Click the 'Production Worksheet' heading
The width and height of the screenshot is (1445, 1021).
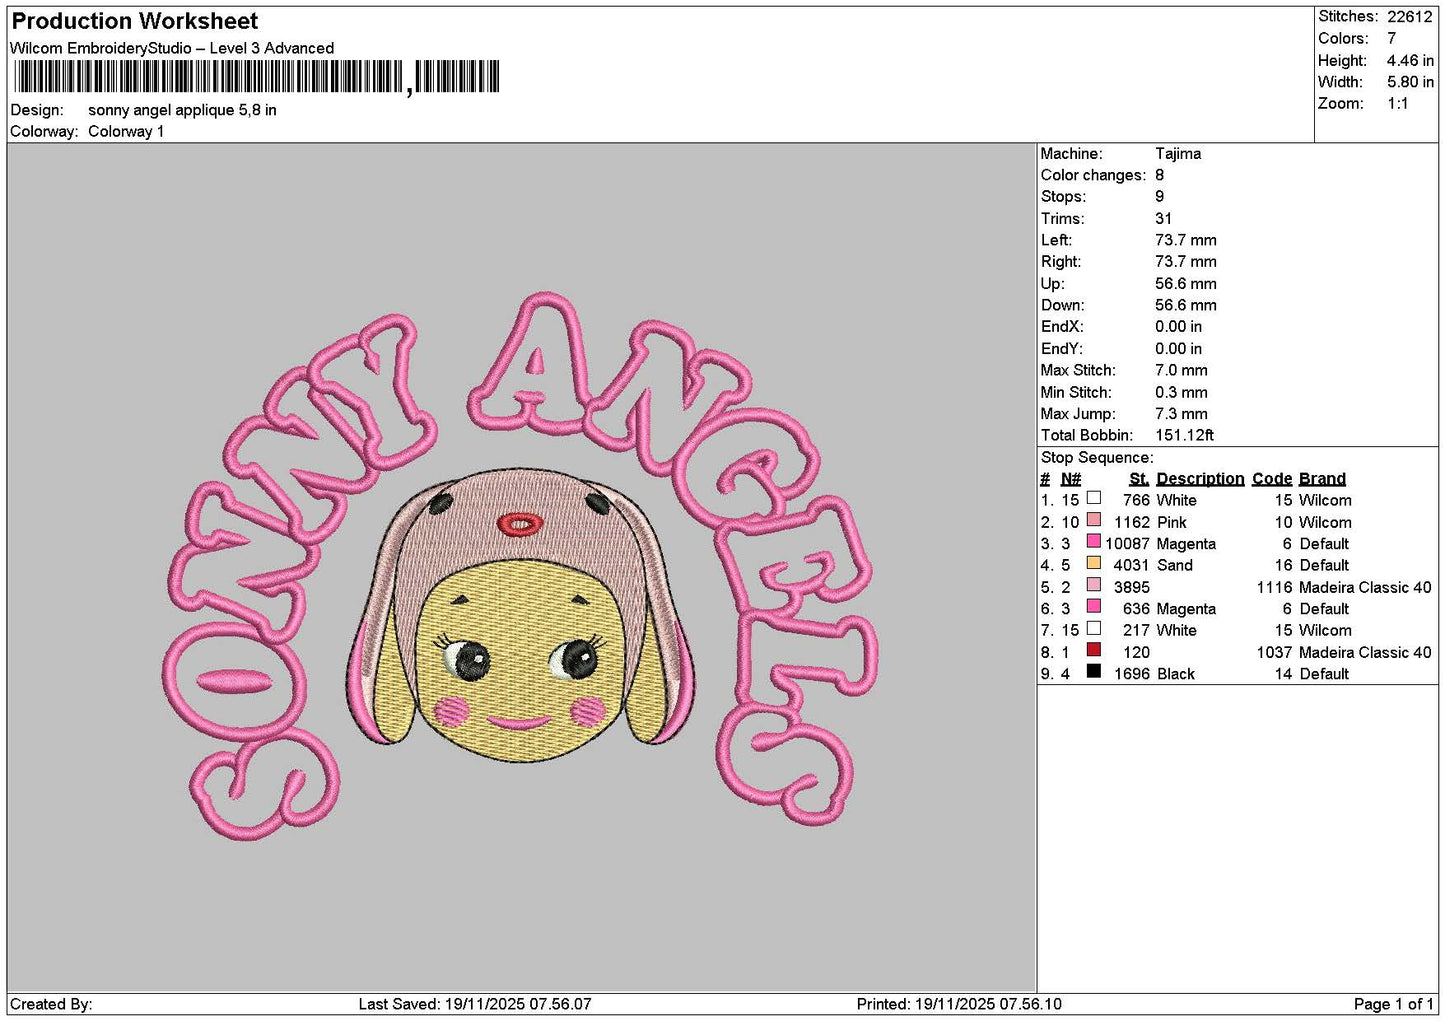click(x=135, y=21)
